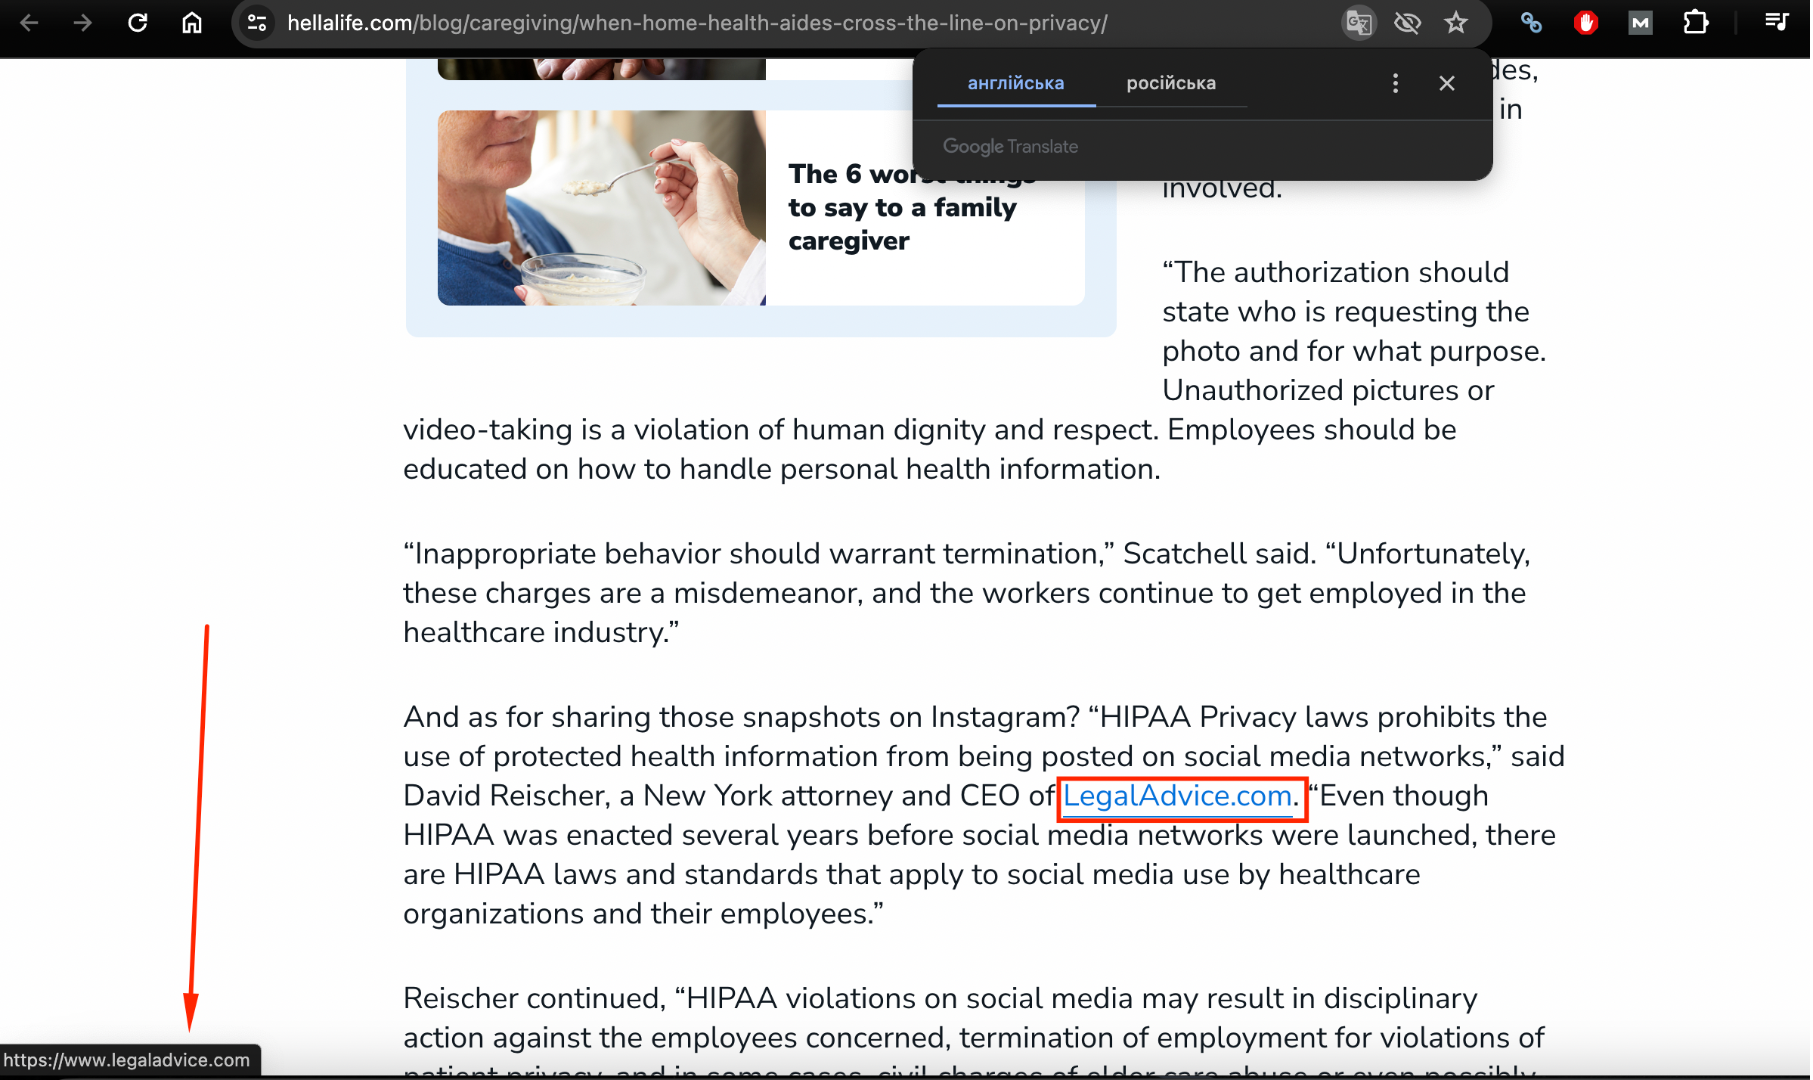Click the gray M extension icon
Viewport: 1813px width, 1080px height.
[1640, 22]
